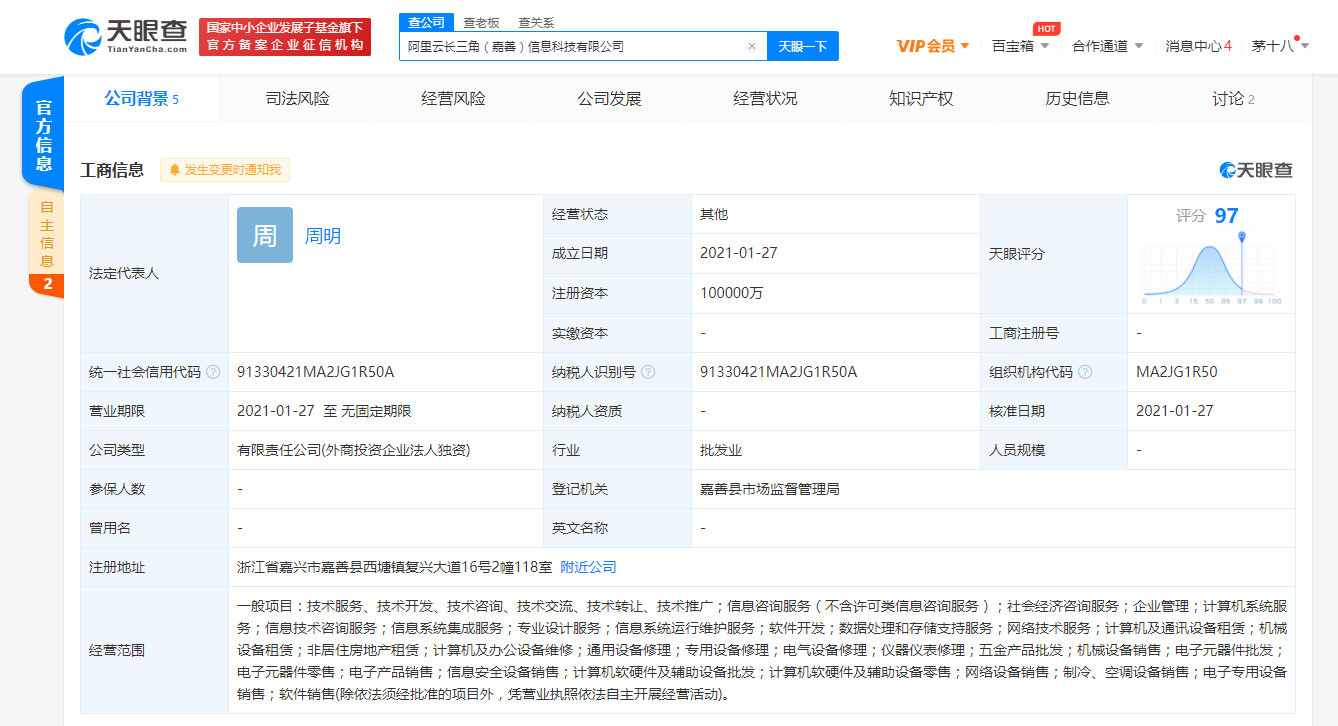Switch to the 知识产权 tab
The width and height of the screenshot is (1338, 726).
pyautogui.click(x=920, y=98)
